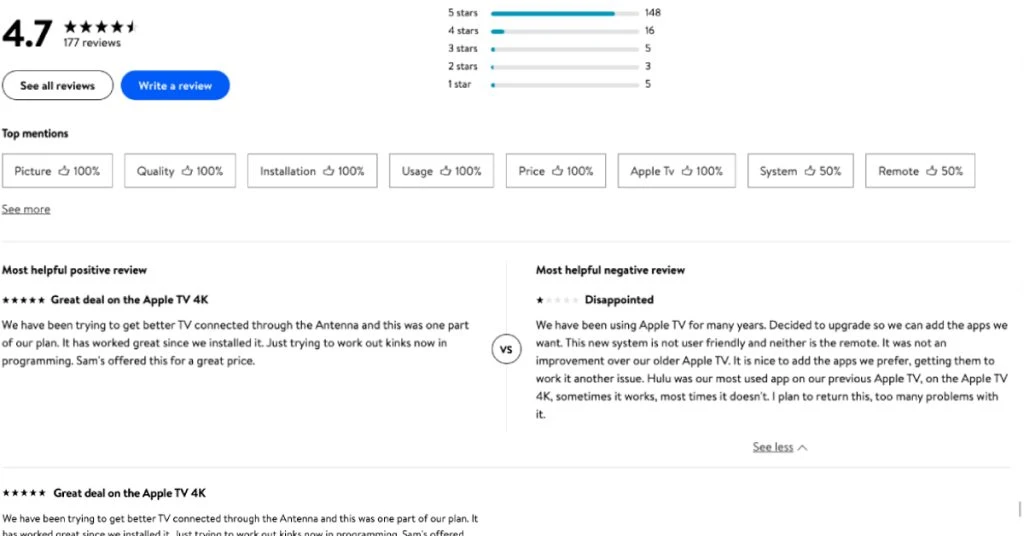Viewport: 1024px width, 536px height.
Task: Click the thumbs-up icon on Price chip
Action: 558,171
